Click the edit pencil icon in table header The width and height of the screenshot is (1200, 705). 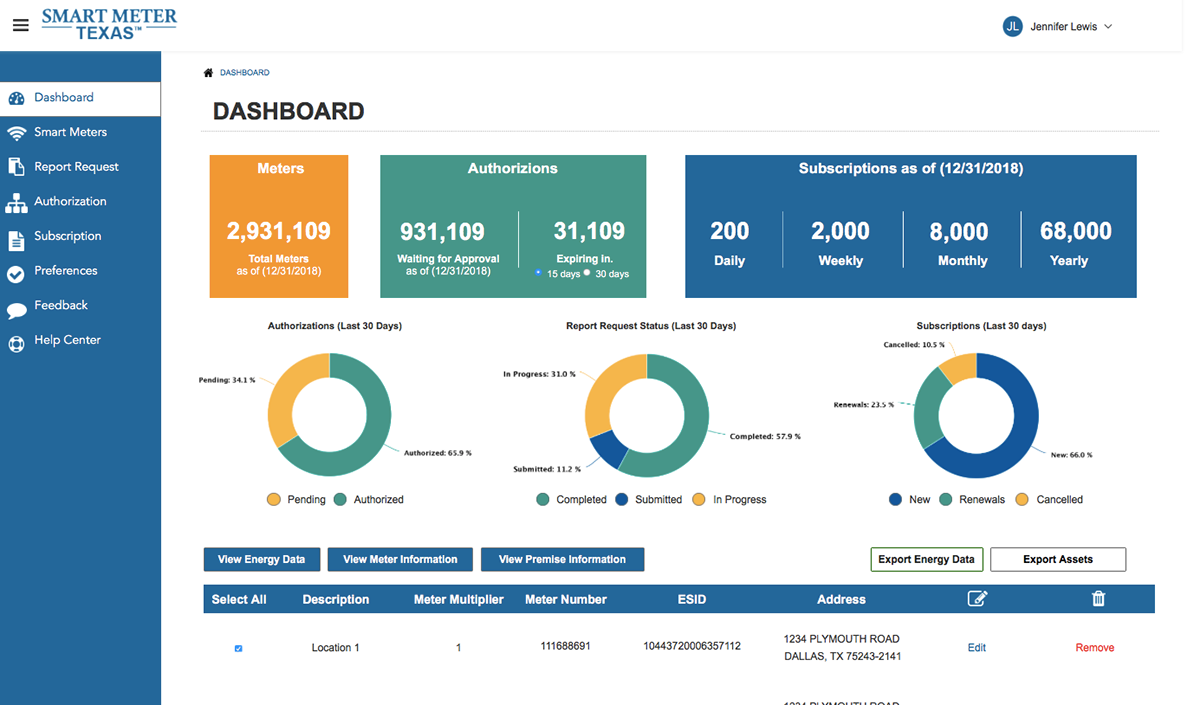click(977, 599)
